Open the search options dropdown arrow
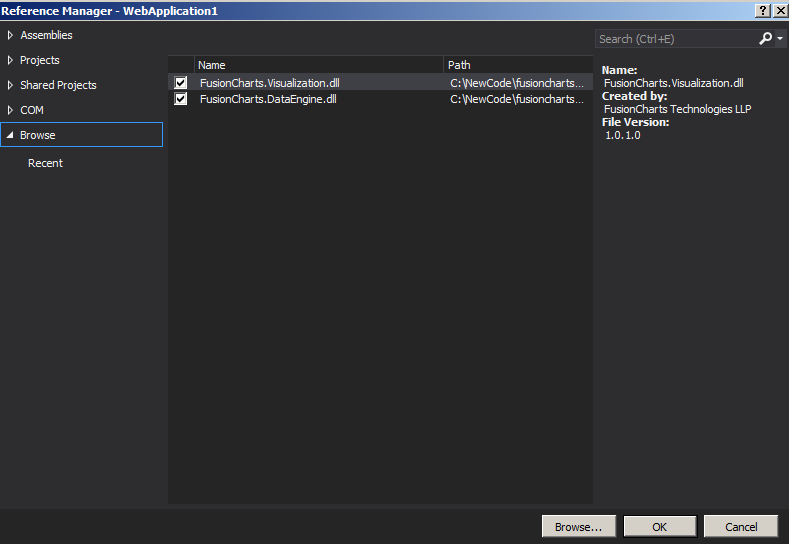The height and width of the screenshot is (544, 789). (x=780, y=39)
